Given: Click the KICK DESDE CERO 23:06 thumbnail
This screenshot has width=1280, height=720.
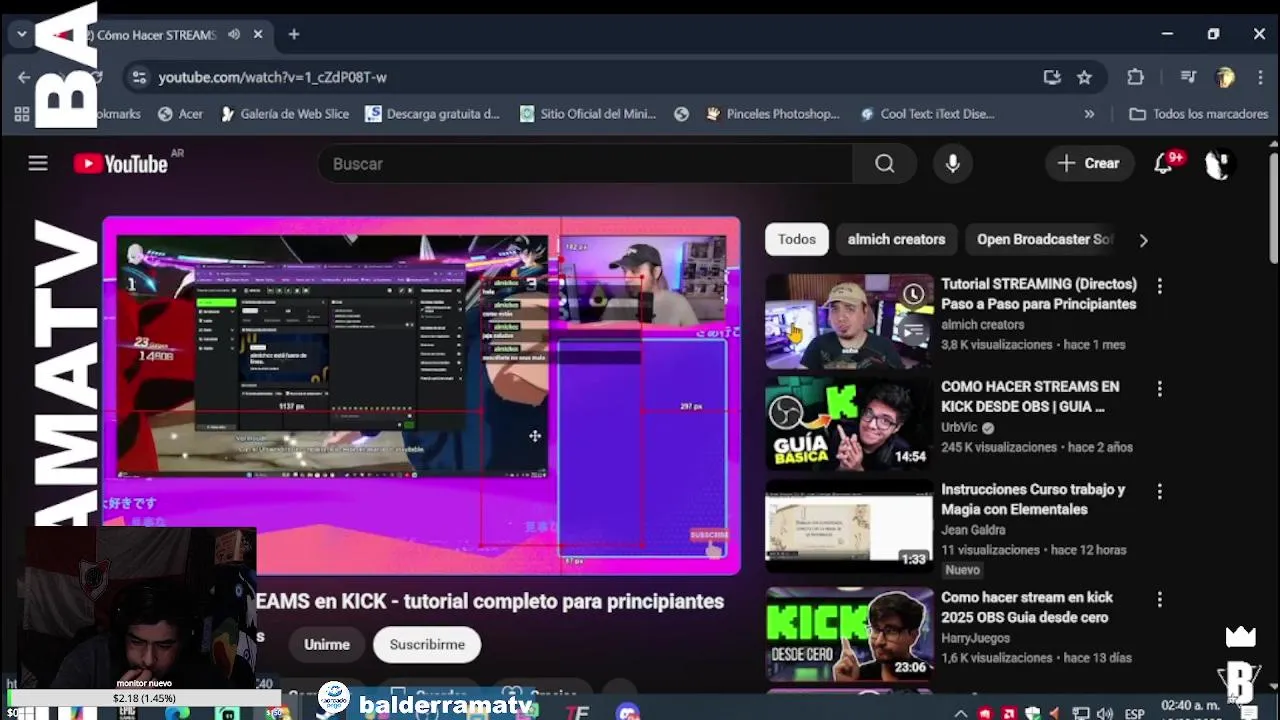Looking at the screenshot, I should coord(849,634).
